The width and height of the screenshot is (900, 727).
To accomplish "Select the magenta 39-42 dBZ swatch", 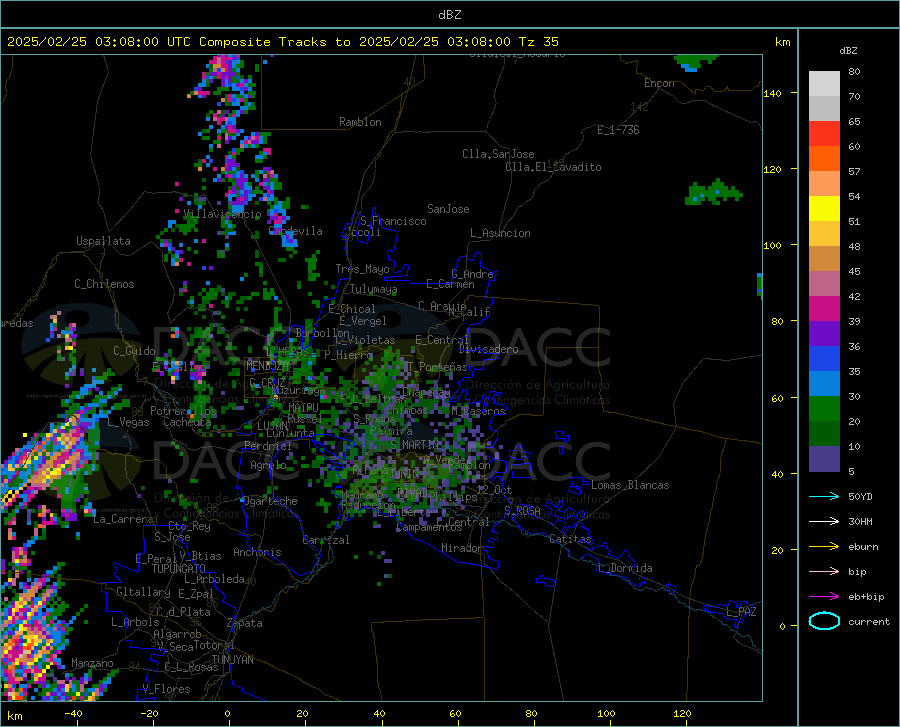I will point(824,309).
